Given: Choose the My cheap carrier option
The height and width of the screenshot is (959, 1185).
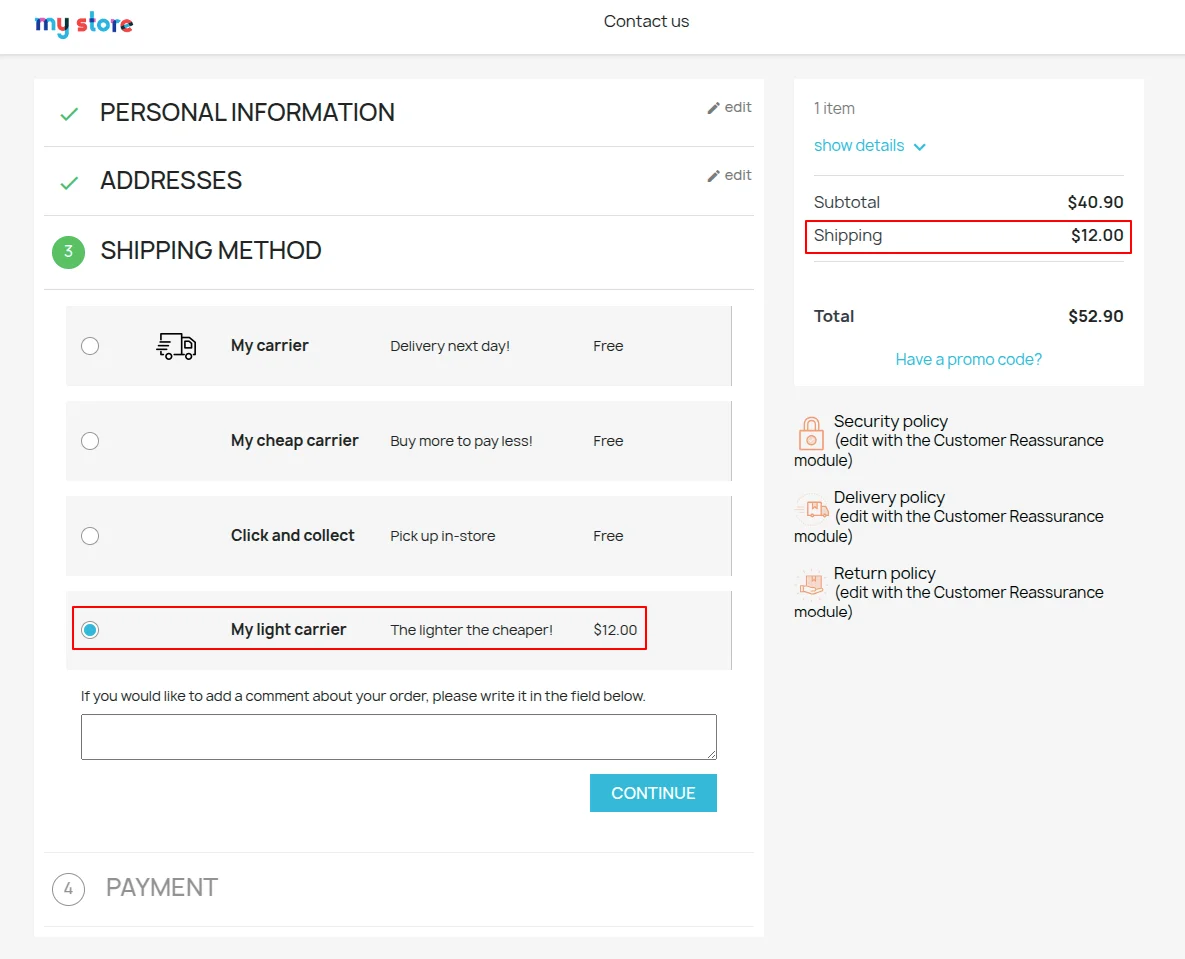Looking at the screenshot, I should point(90,441).
